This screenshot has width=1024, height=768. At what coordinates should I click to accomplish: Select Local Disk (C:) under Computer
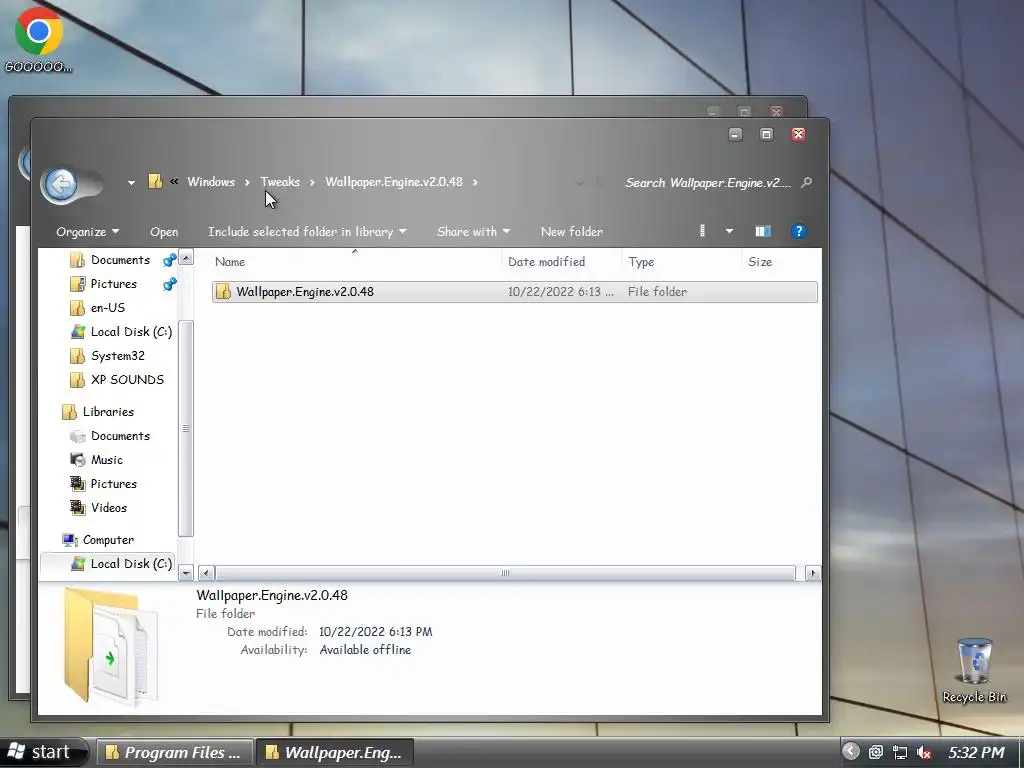point(131,564)
